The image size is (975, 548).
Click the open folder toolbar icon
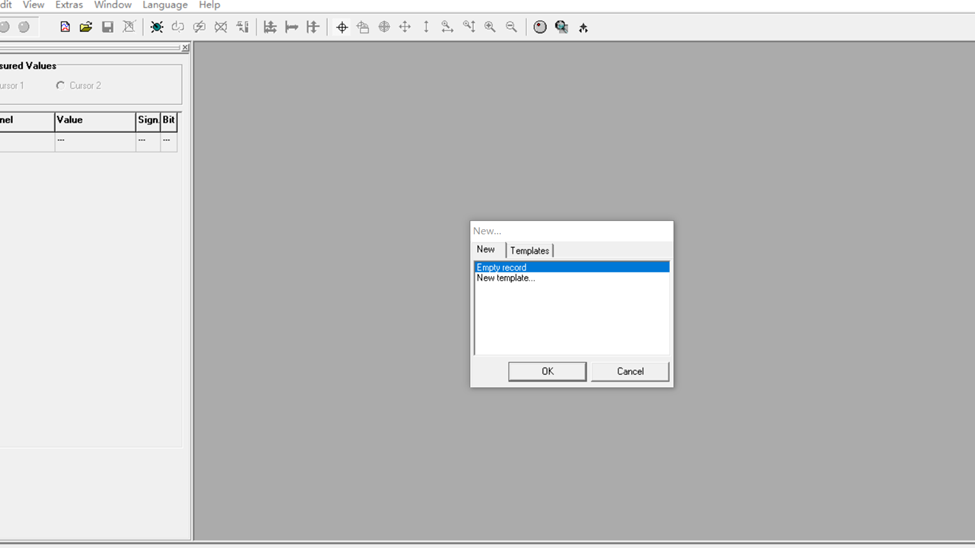pyautogui.click(x=86, y=27)
